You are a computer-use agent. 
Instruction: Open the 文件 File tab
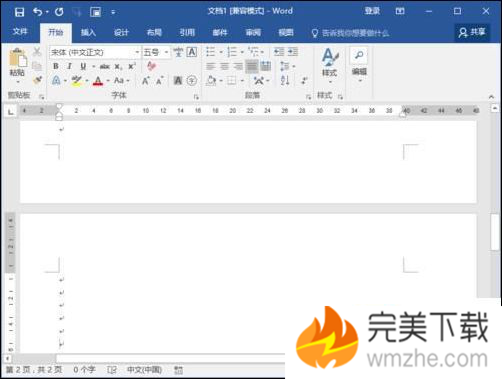tap(20, 32)
